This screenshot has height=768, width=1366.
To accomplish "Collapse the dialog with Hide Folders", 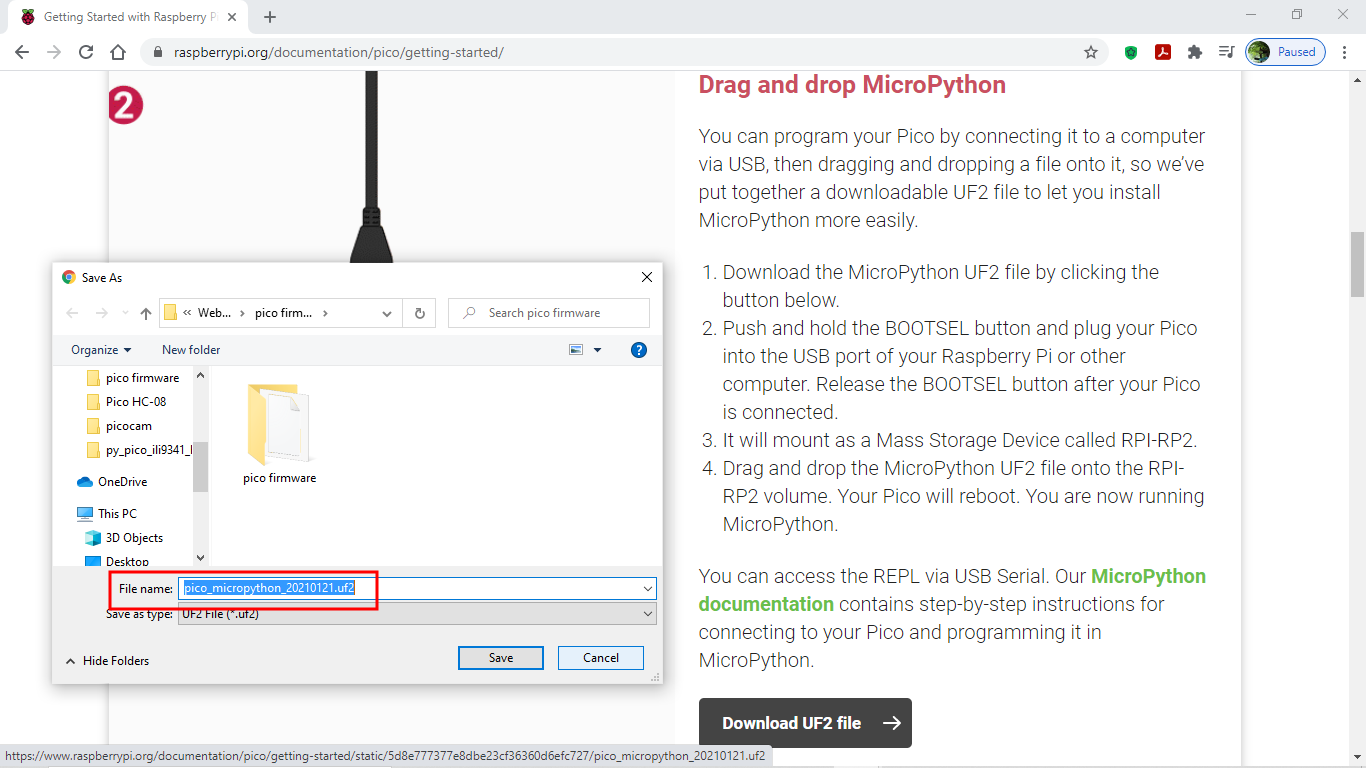I will (x=107, y=661).
